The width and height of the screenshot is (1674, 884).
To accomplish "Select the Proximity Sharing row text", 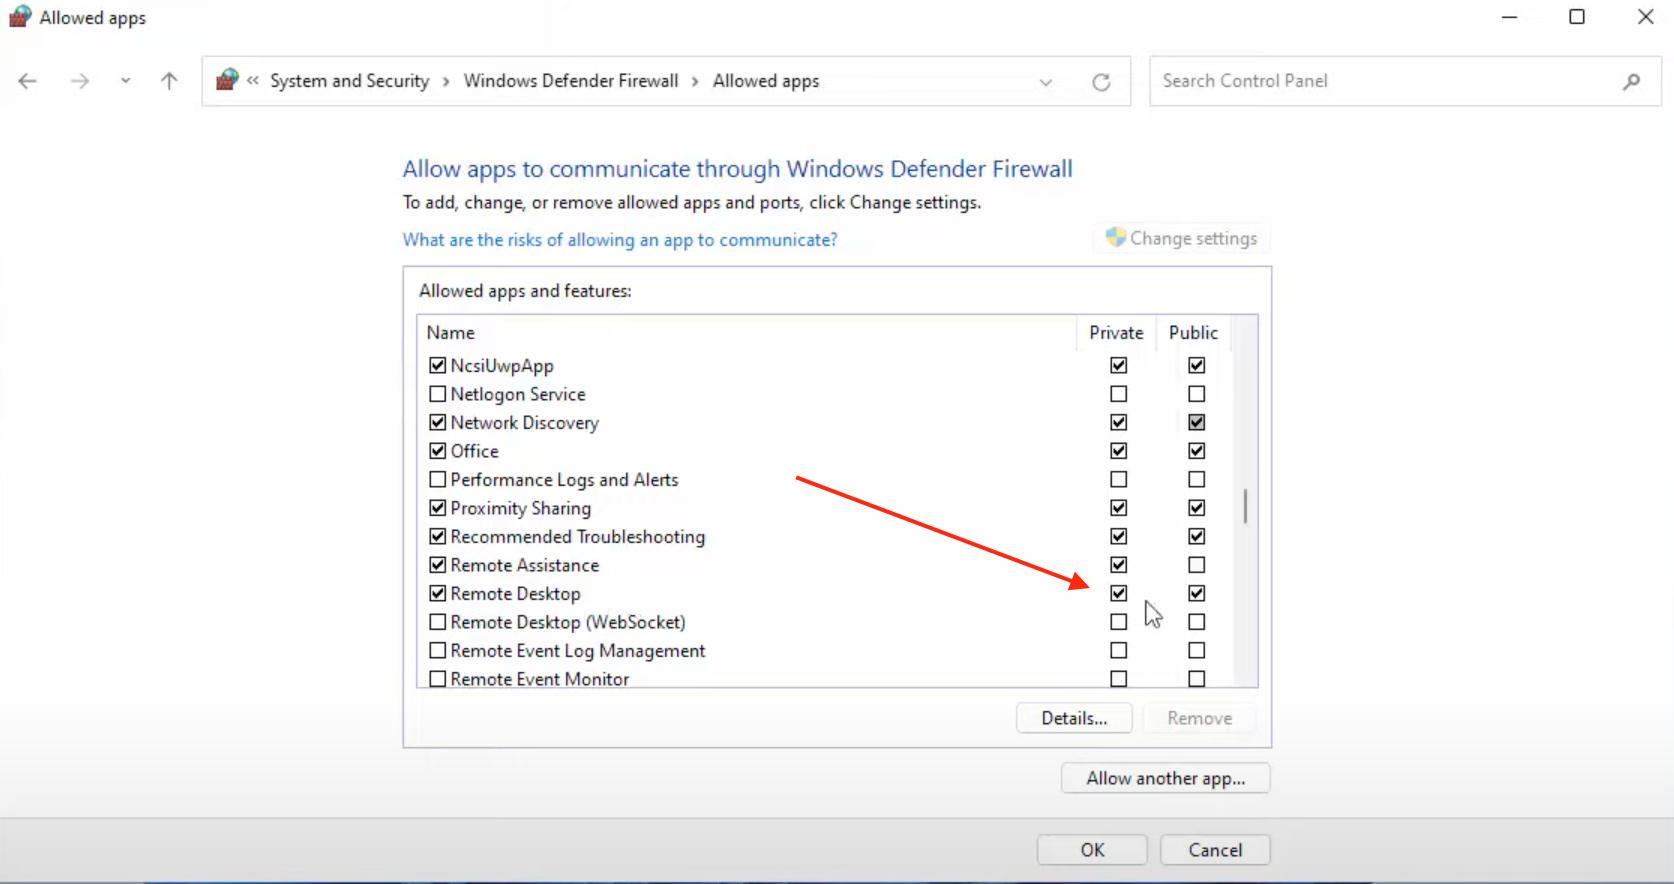I will (521, 508).
